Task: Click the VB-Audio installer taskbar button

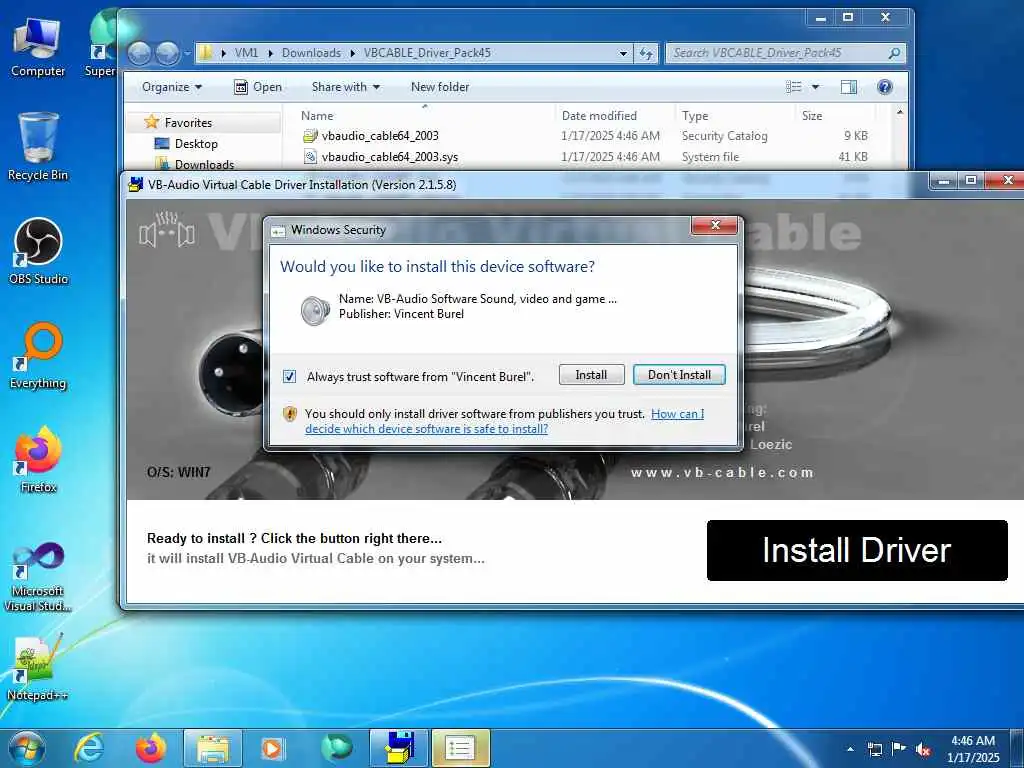Action: [x=398, y=748]
